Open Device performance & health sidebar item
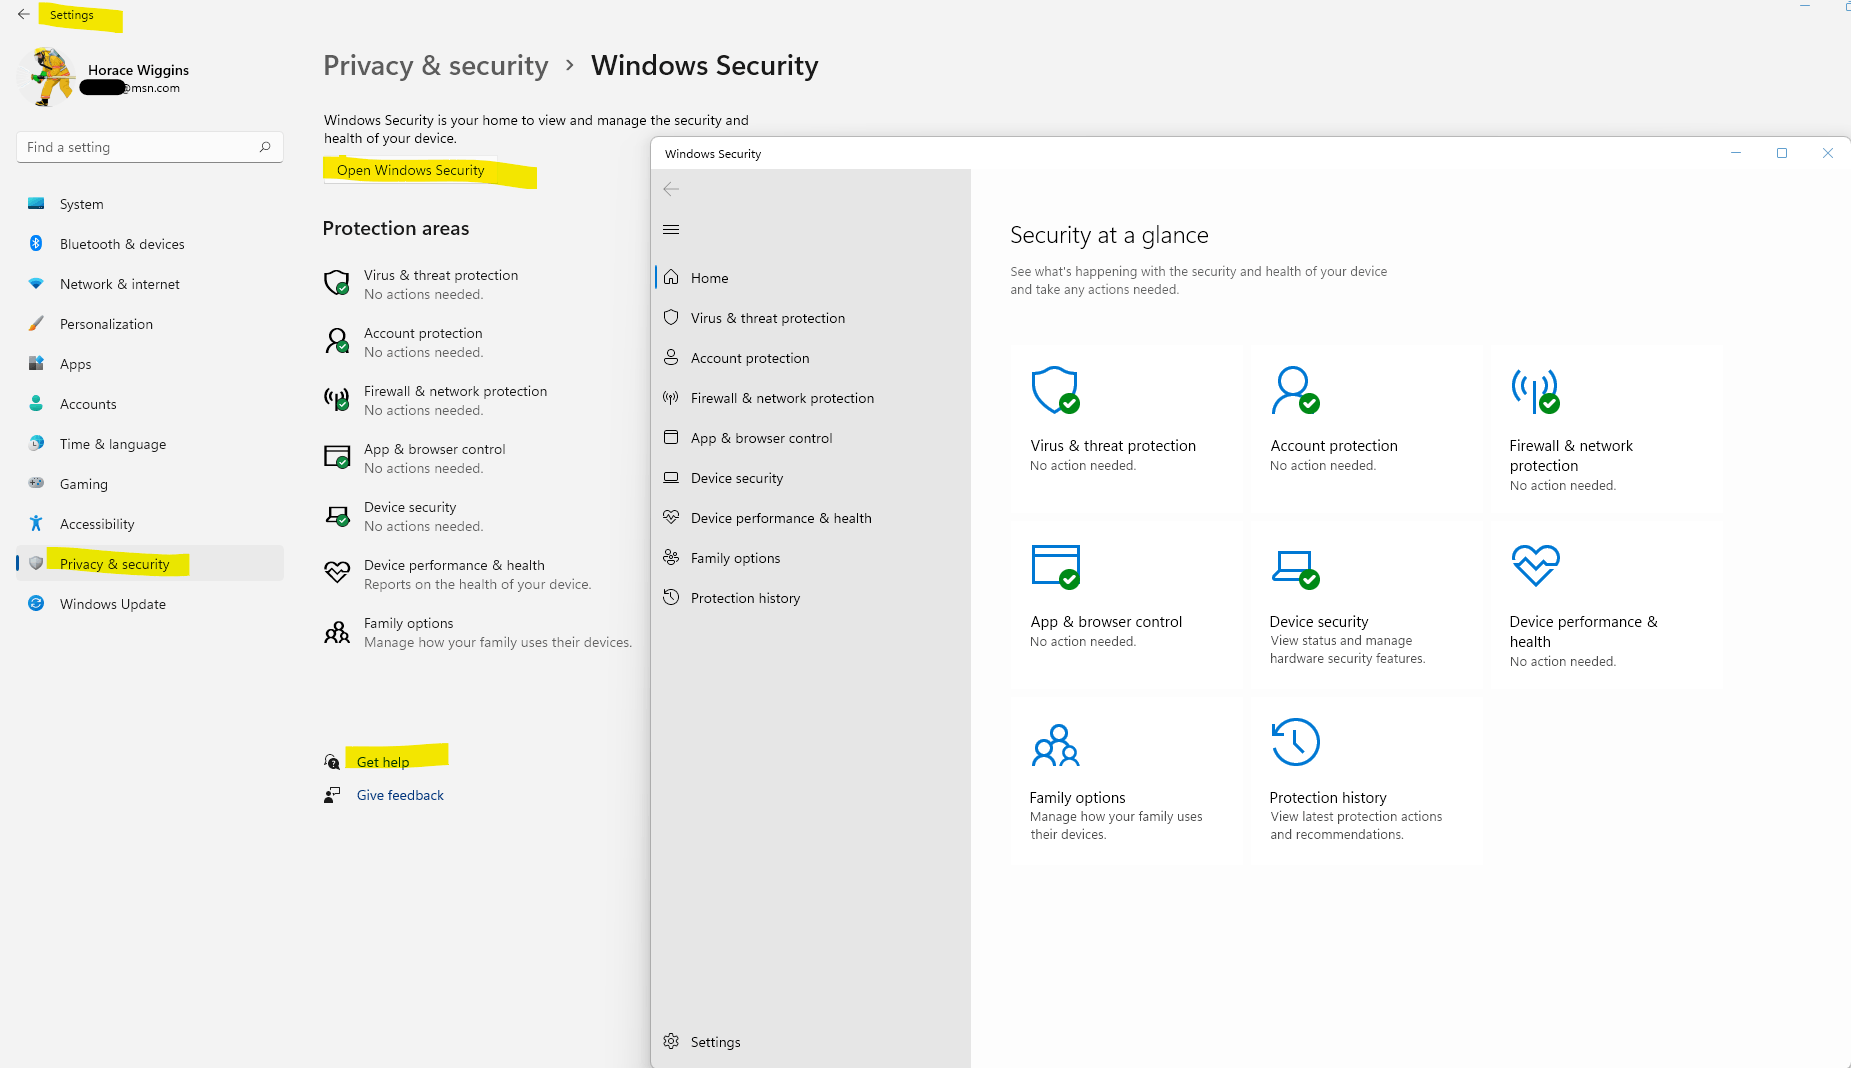This screenshot has height=1068, width=1851. pos(811,518)
